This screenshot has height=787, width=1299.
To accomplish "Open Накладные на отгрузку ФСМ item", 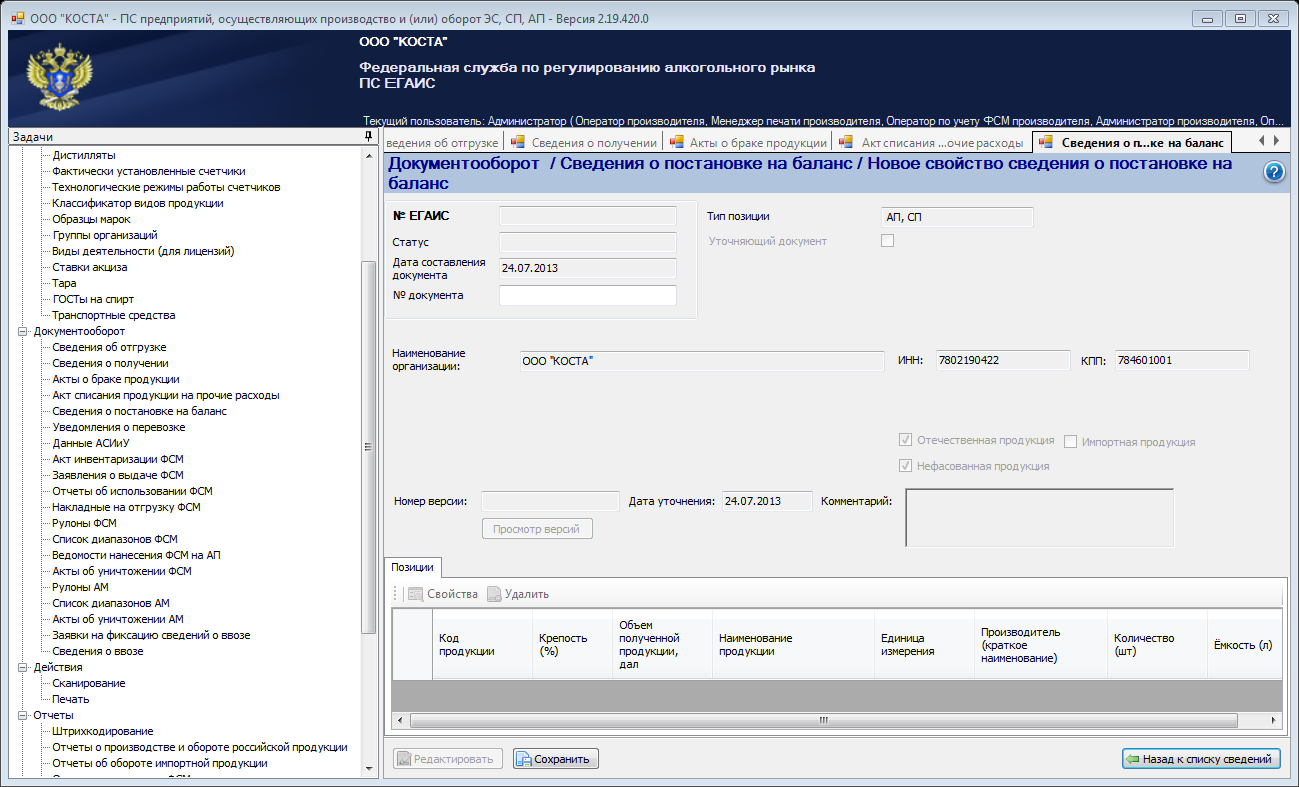I will 126,507.
